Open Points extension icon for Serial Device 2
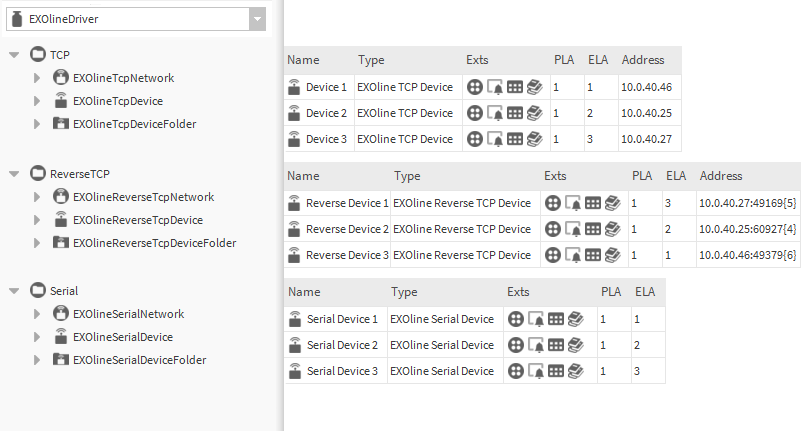Viewport: 802px width, 431px height. [516, 345]
